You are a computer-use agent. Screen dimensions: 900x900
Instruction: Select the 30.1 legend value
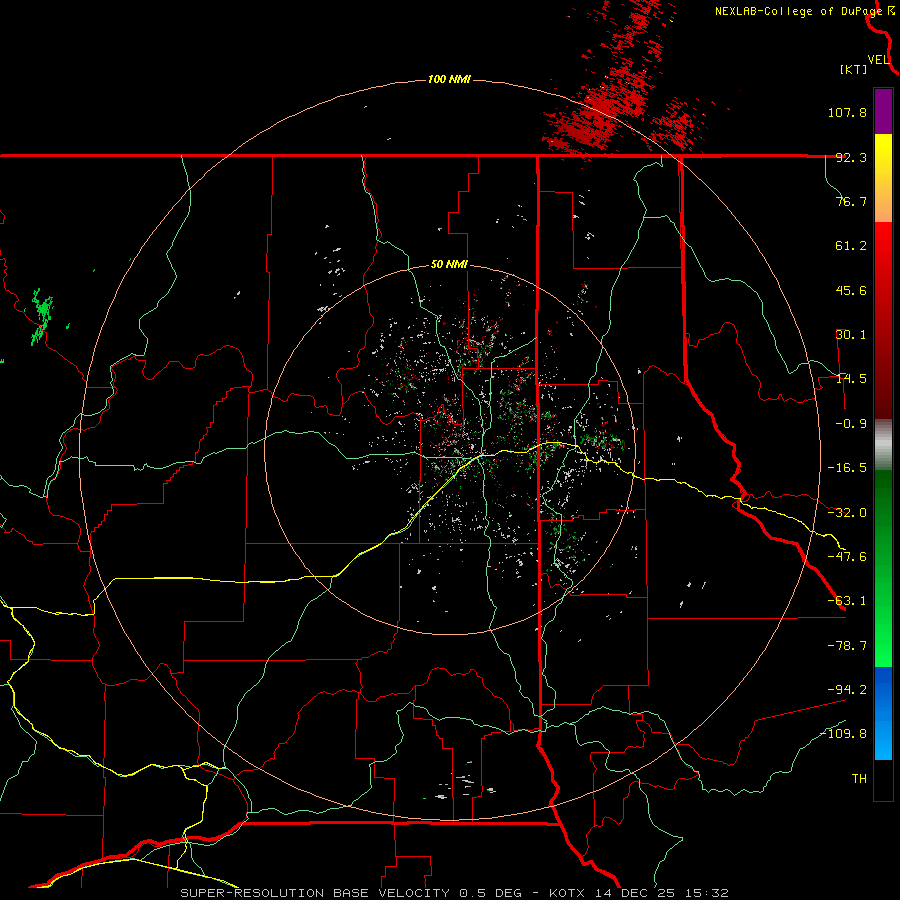pos(851,335)
